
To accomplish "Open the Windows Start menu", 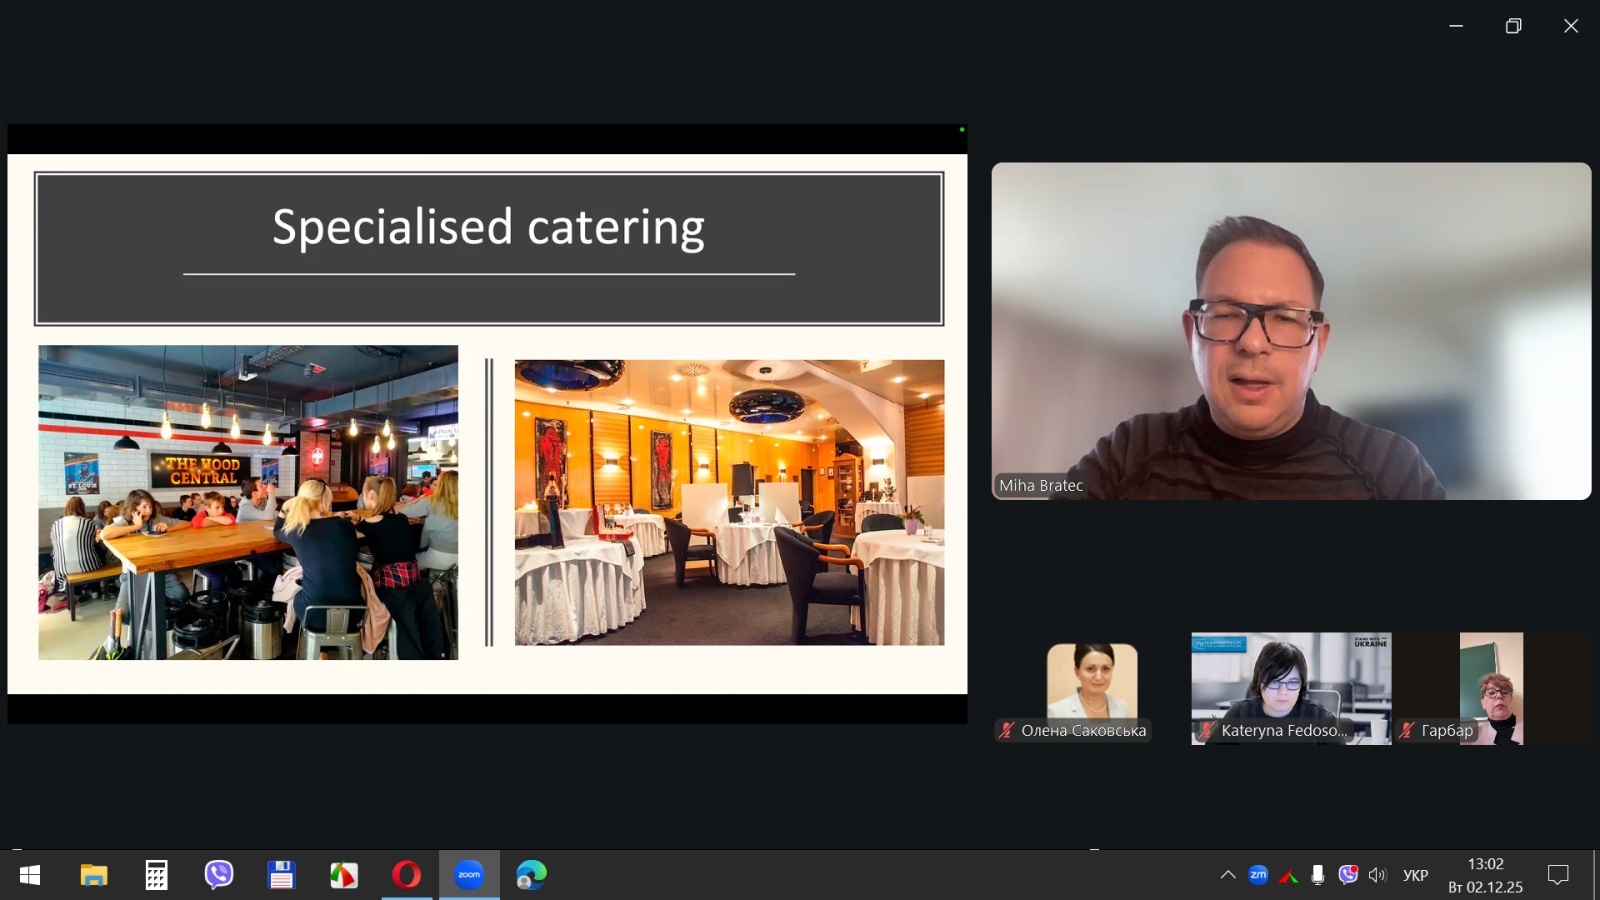I will [30, 875].
